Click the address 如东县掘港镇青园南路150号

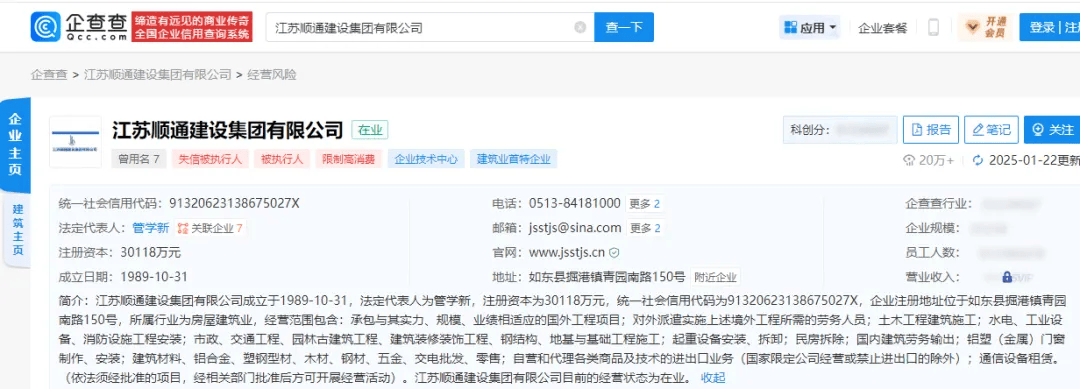tap(607, 277)
